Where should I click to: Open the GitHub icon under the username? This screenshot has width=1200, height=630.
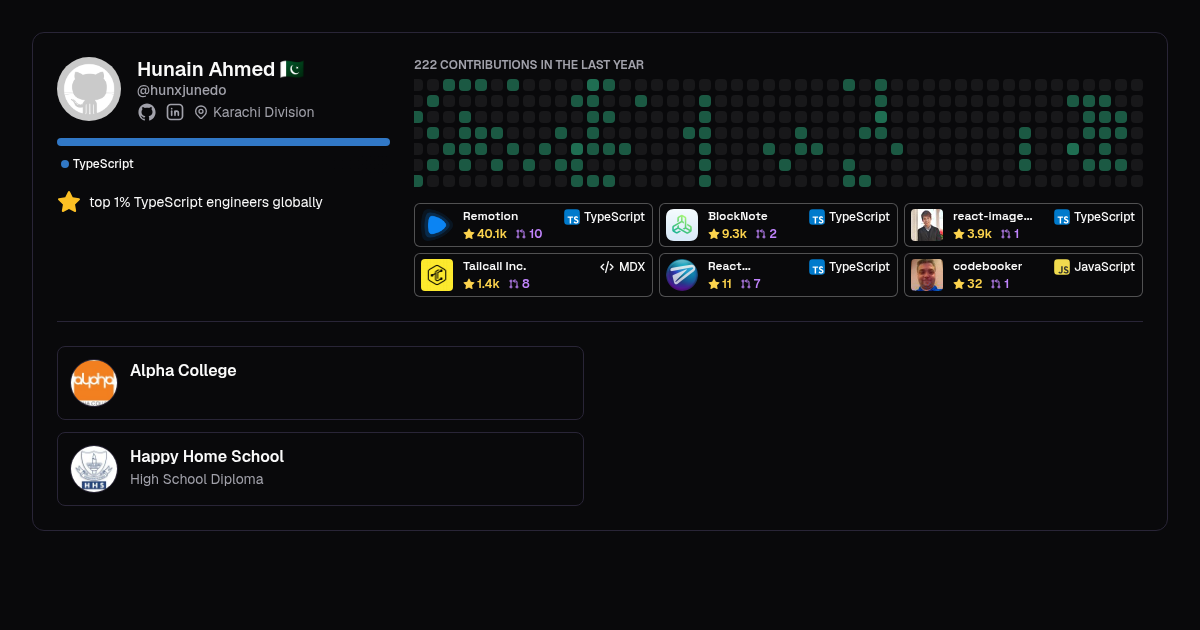[x=147, y=112]
